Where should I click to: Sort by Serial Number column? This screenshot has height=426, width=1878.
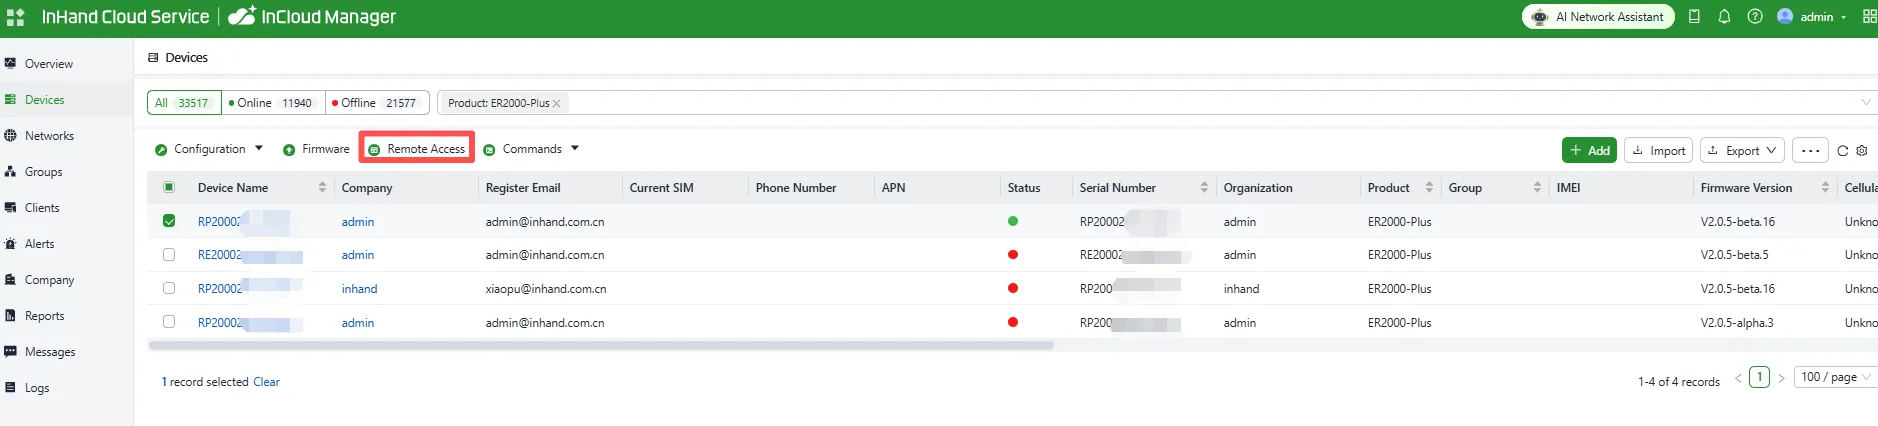(1204, 187)
